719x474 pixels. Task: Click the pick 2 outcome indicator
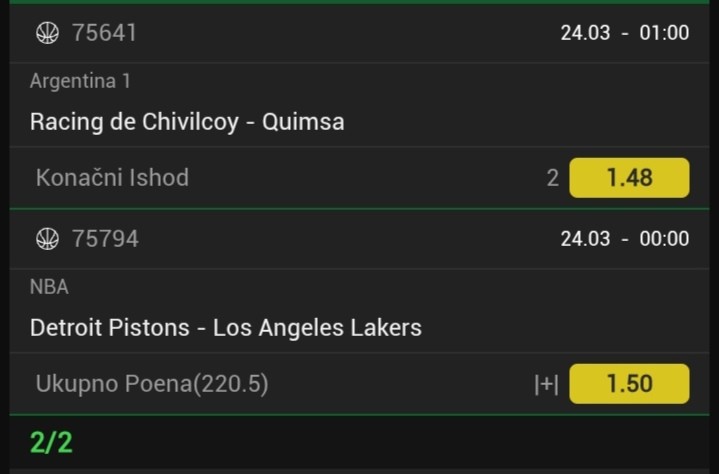pyautogui.click(x=552, y=178)
